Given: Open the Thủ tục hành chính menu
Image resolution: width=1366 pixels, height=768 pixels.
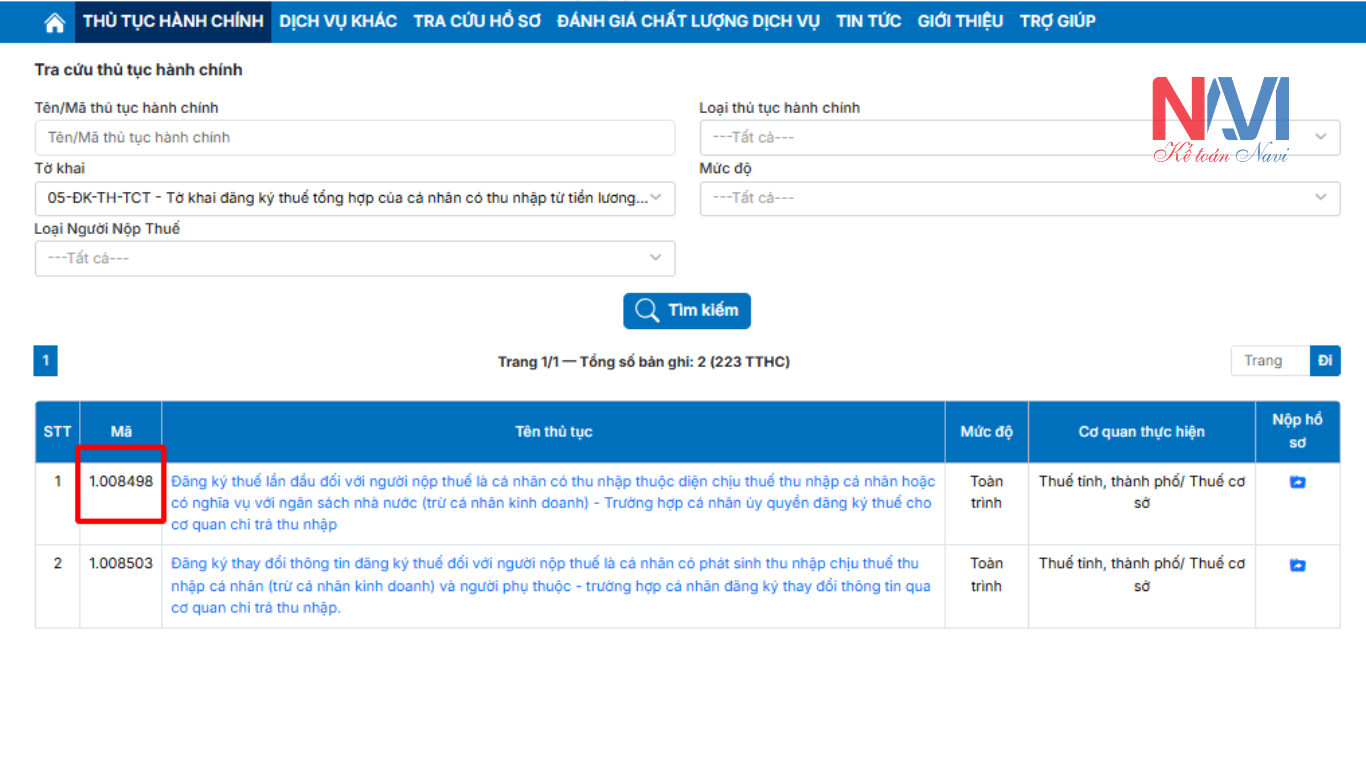Looking at the screenshot, I should (x=173, y=21).
